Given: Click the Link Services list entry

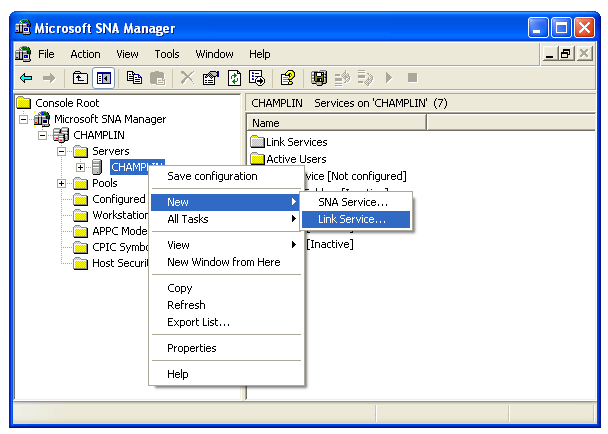Looking at the screenshot, I should [x=297, y=142].
